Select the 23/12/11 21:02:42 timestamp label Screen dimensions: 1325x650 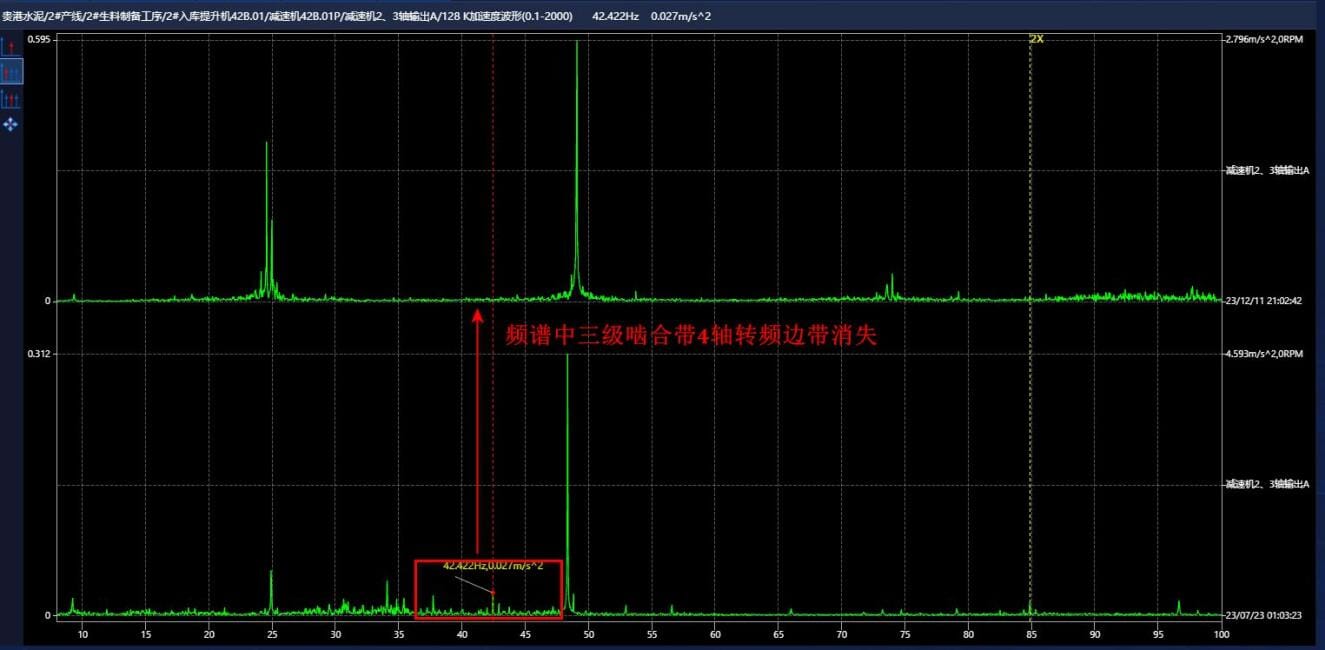1265,300
